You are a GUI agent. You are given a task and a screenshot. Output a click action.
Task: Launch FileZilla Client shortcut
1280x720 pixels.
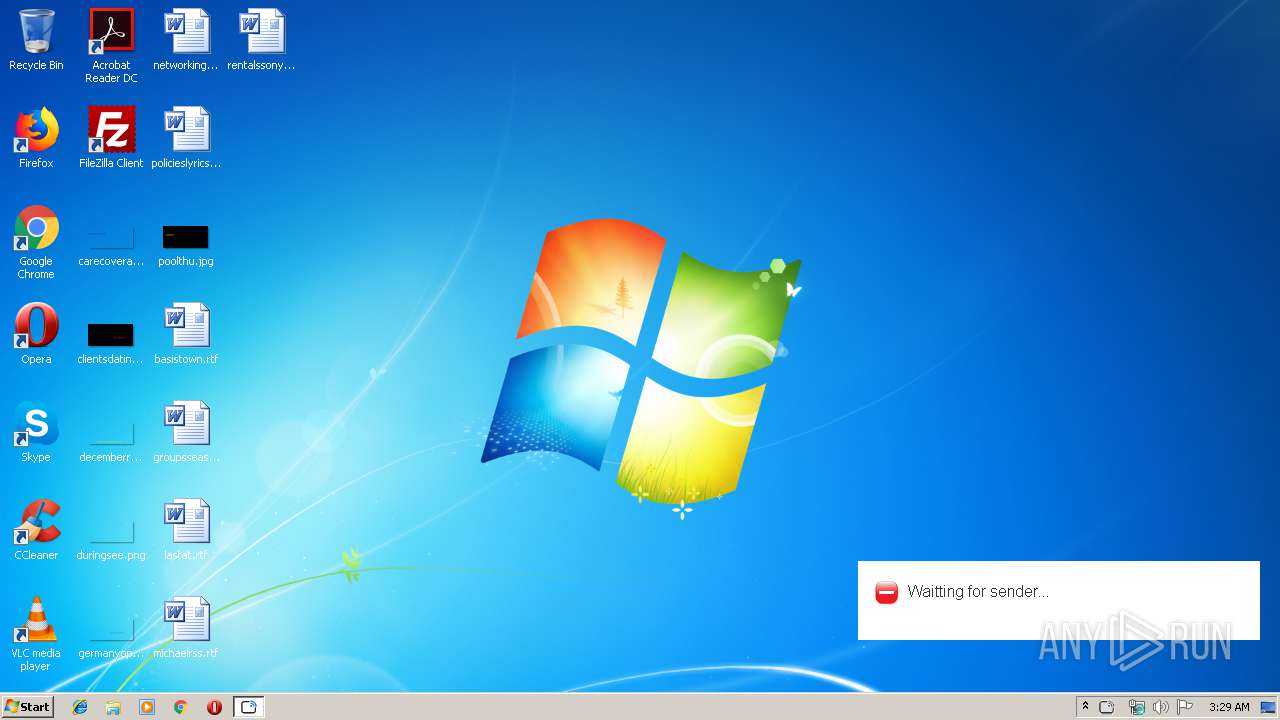coord(111,138)
